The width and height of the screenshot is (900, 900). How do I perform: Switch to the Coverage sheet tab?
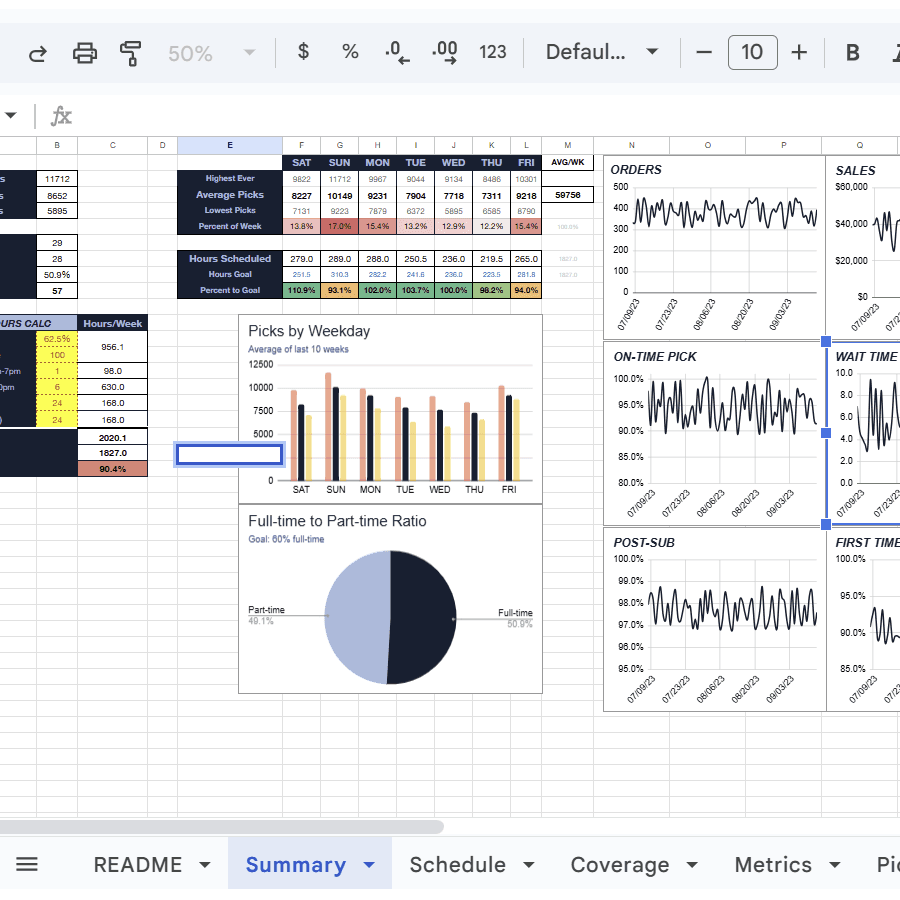(618, 864)
